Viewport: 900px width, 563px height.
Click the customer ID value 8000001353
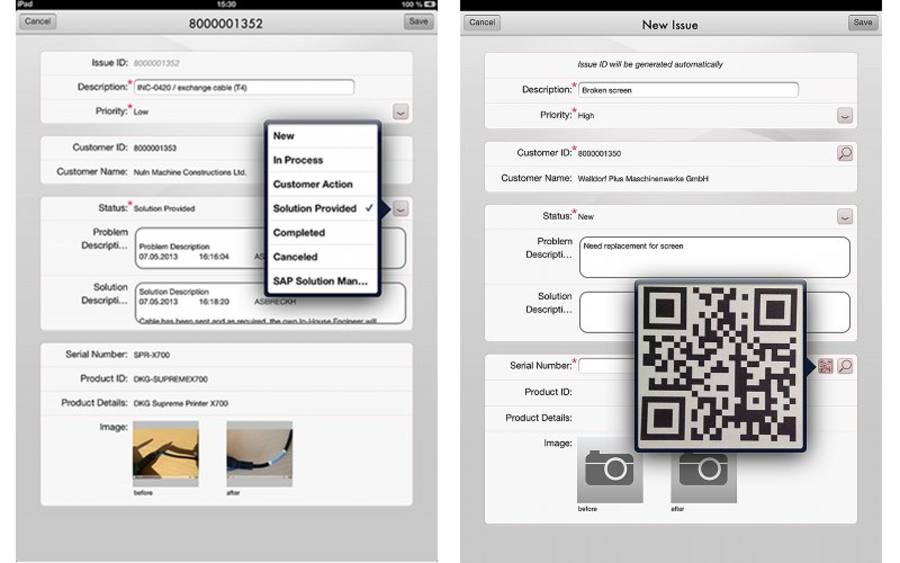[x=155, y=148]
